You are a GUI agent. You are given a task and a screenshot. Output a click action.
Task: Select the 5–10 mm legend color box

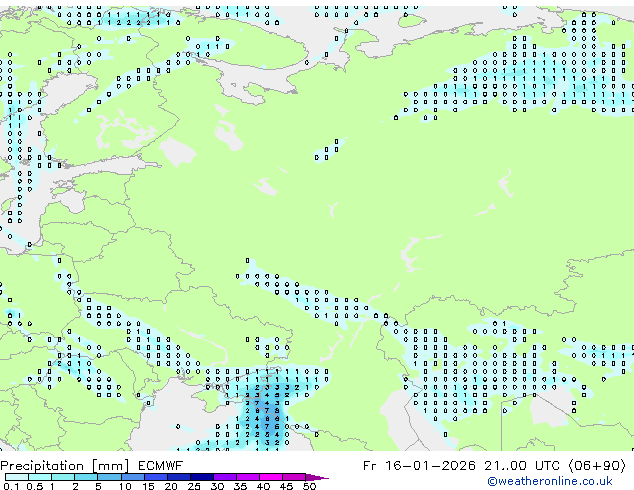[110, 477]
